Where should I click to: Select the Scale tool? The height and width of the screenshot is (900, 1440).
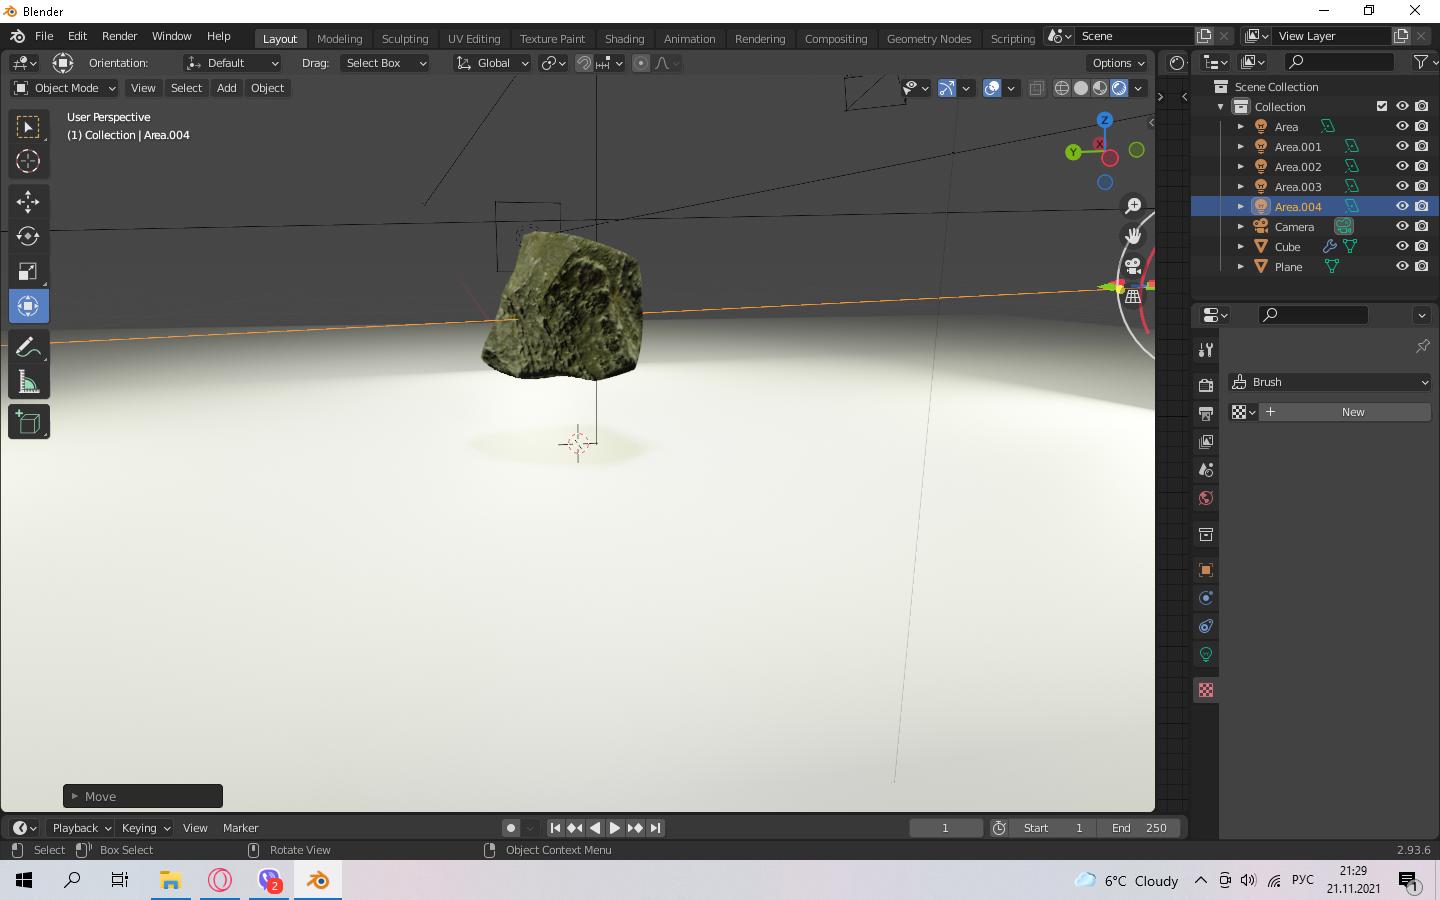28,271
